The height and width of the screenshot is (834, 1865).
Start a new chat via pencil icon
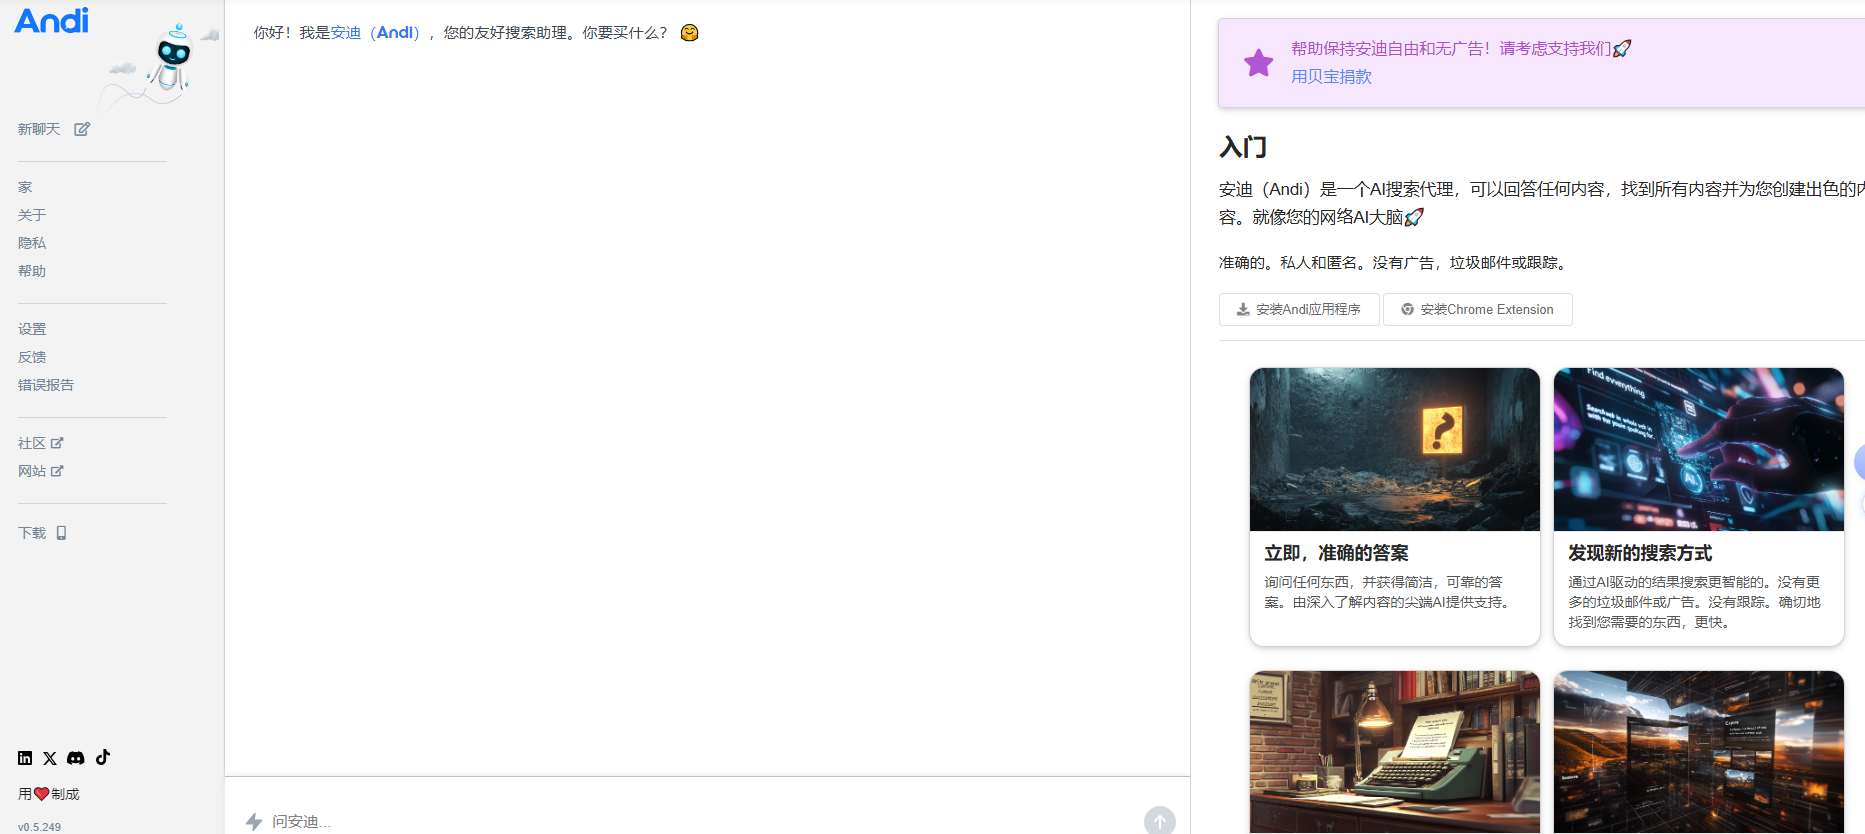pyautogui.click(x=82, y=129)
